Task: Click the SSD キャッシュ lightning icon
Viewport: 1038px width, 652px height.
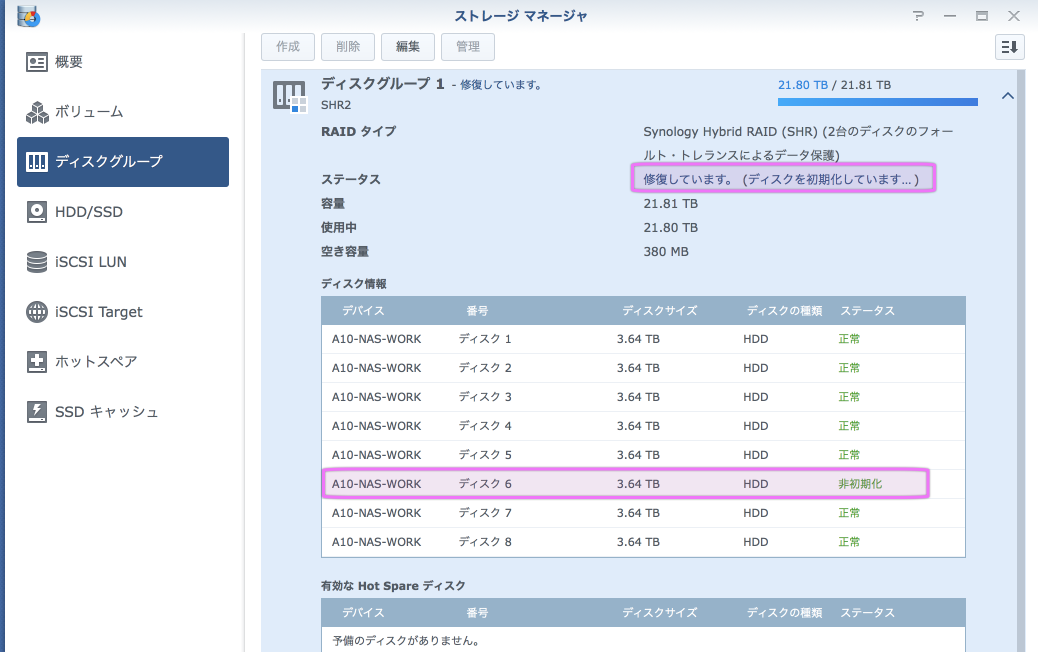Action: 37,412
